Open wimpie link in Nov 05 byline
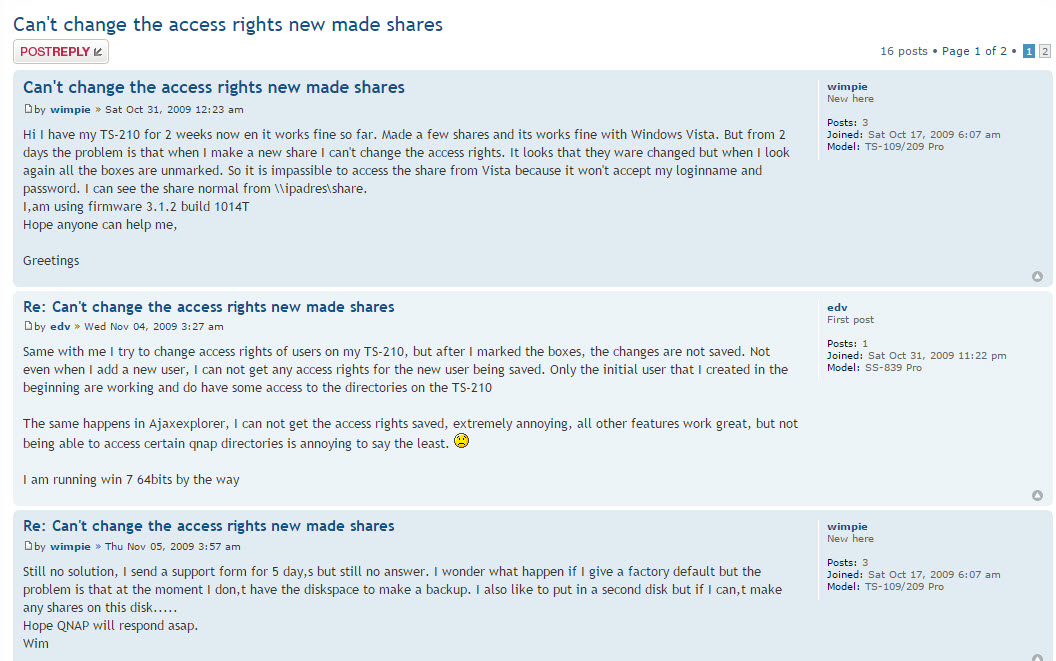Viewport: 1056px width, 661px height. (70, 546)
